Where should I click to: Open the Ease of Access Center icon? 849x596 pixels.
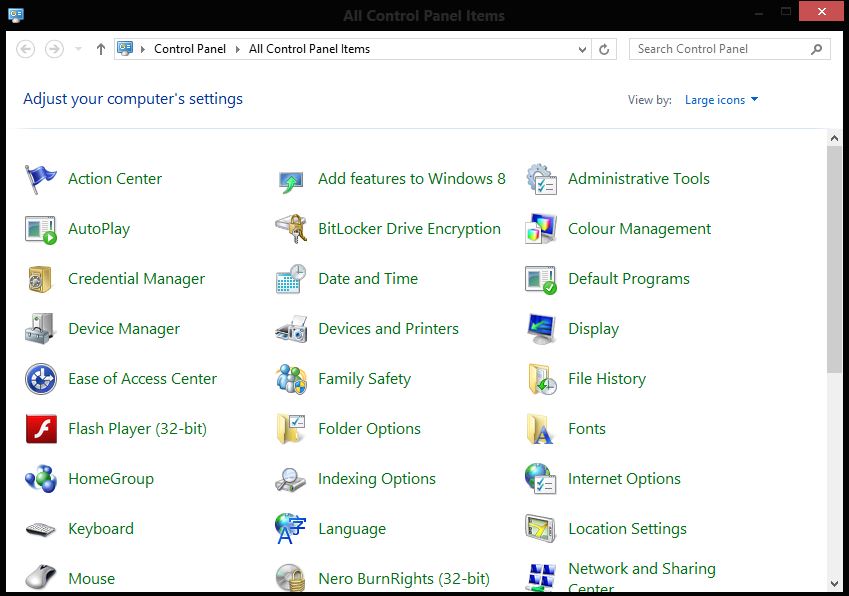(41, 379)
